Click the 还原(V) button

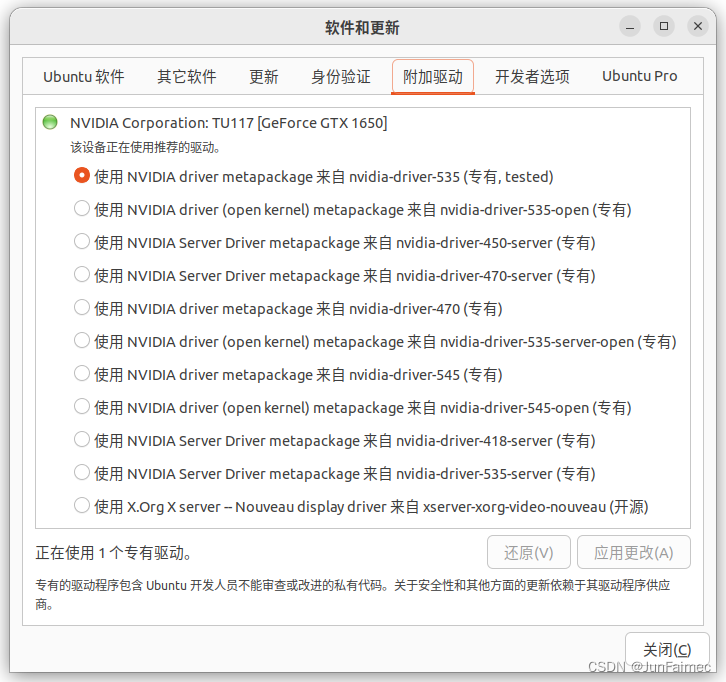click(529, 552)
